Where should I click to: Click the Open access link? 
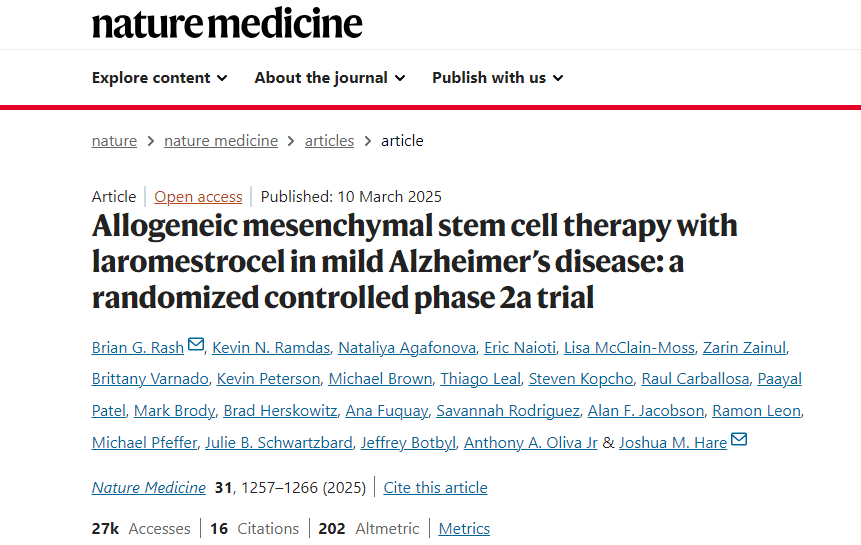pos(198,196)
